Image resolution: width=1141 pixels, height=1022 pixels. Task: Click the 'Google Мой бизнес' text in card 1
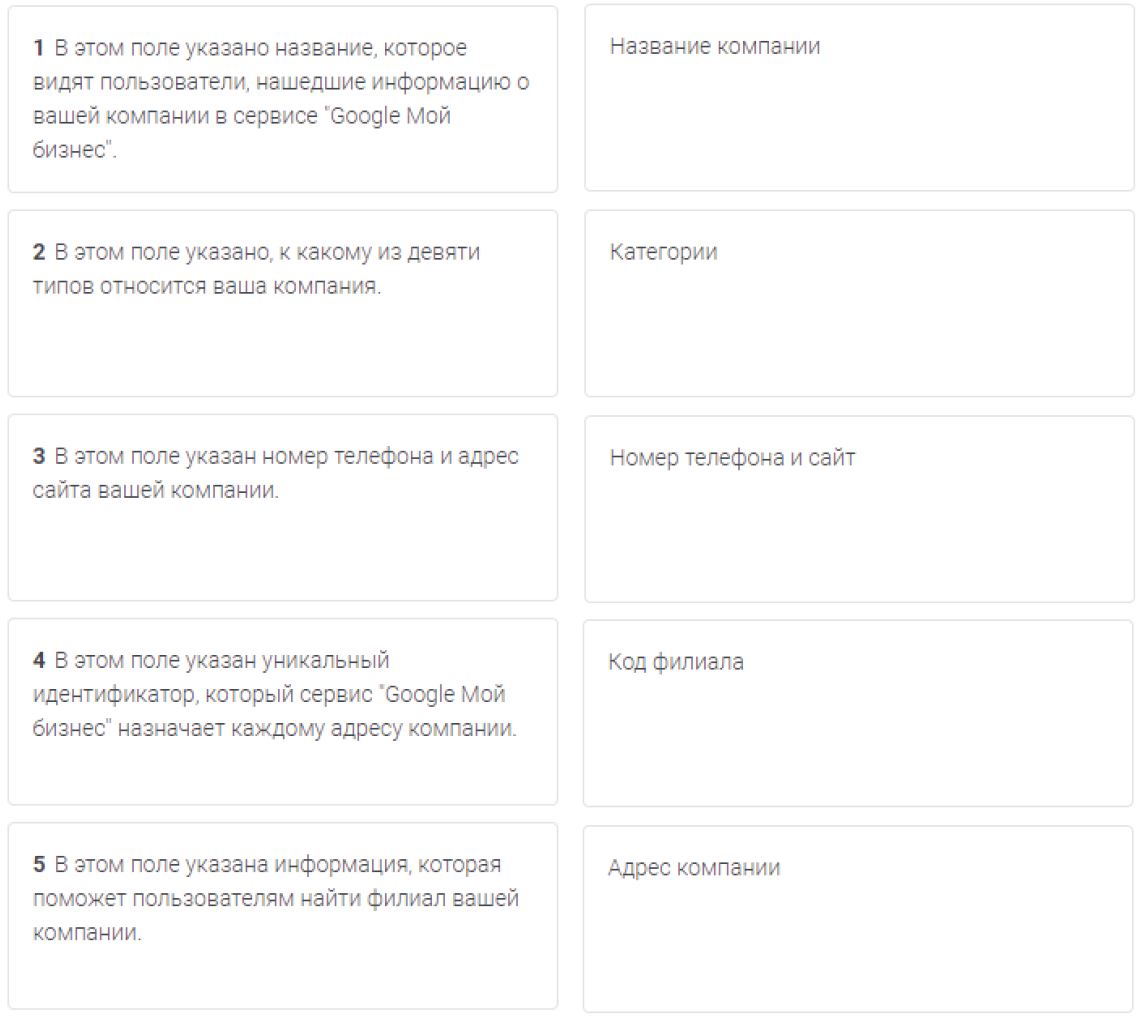pos(242,132)
